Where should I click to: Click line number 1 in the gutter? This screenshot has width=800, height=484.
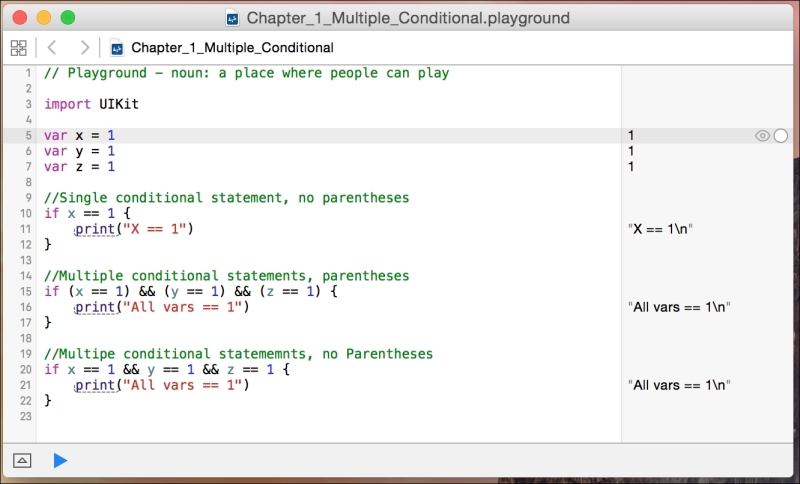[x=29, y=73]
